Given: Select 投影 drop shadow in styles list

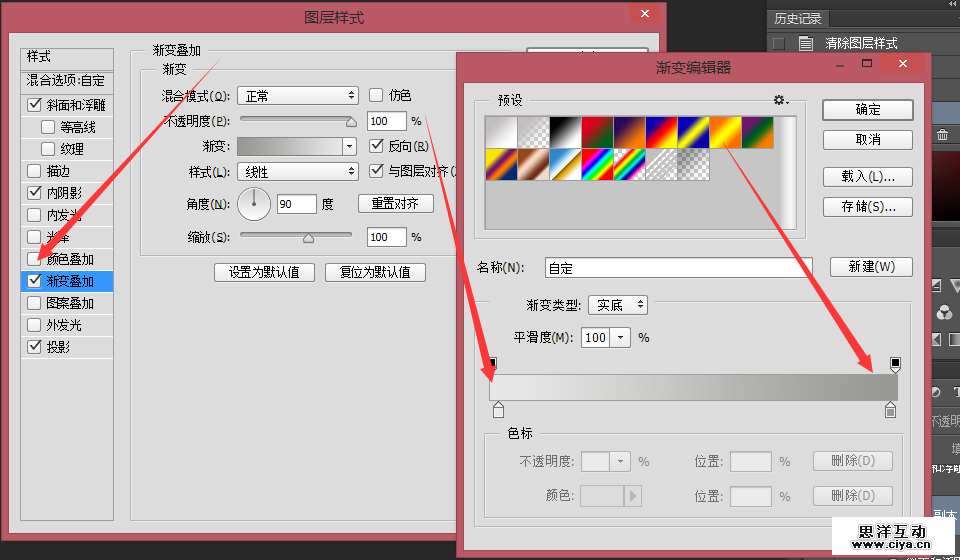Looking at the screenshot, I should point(58,347).
